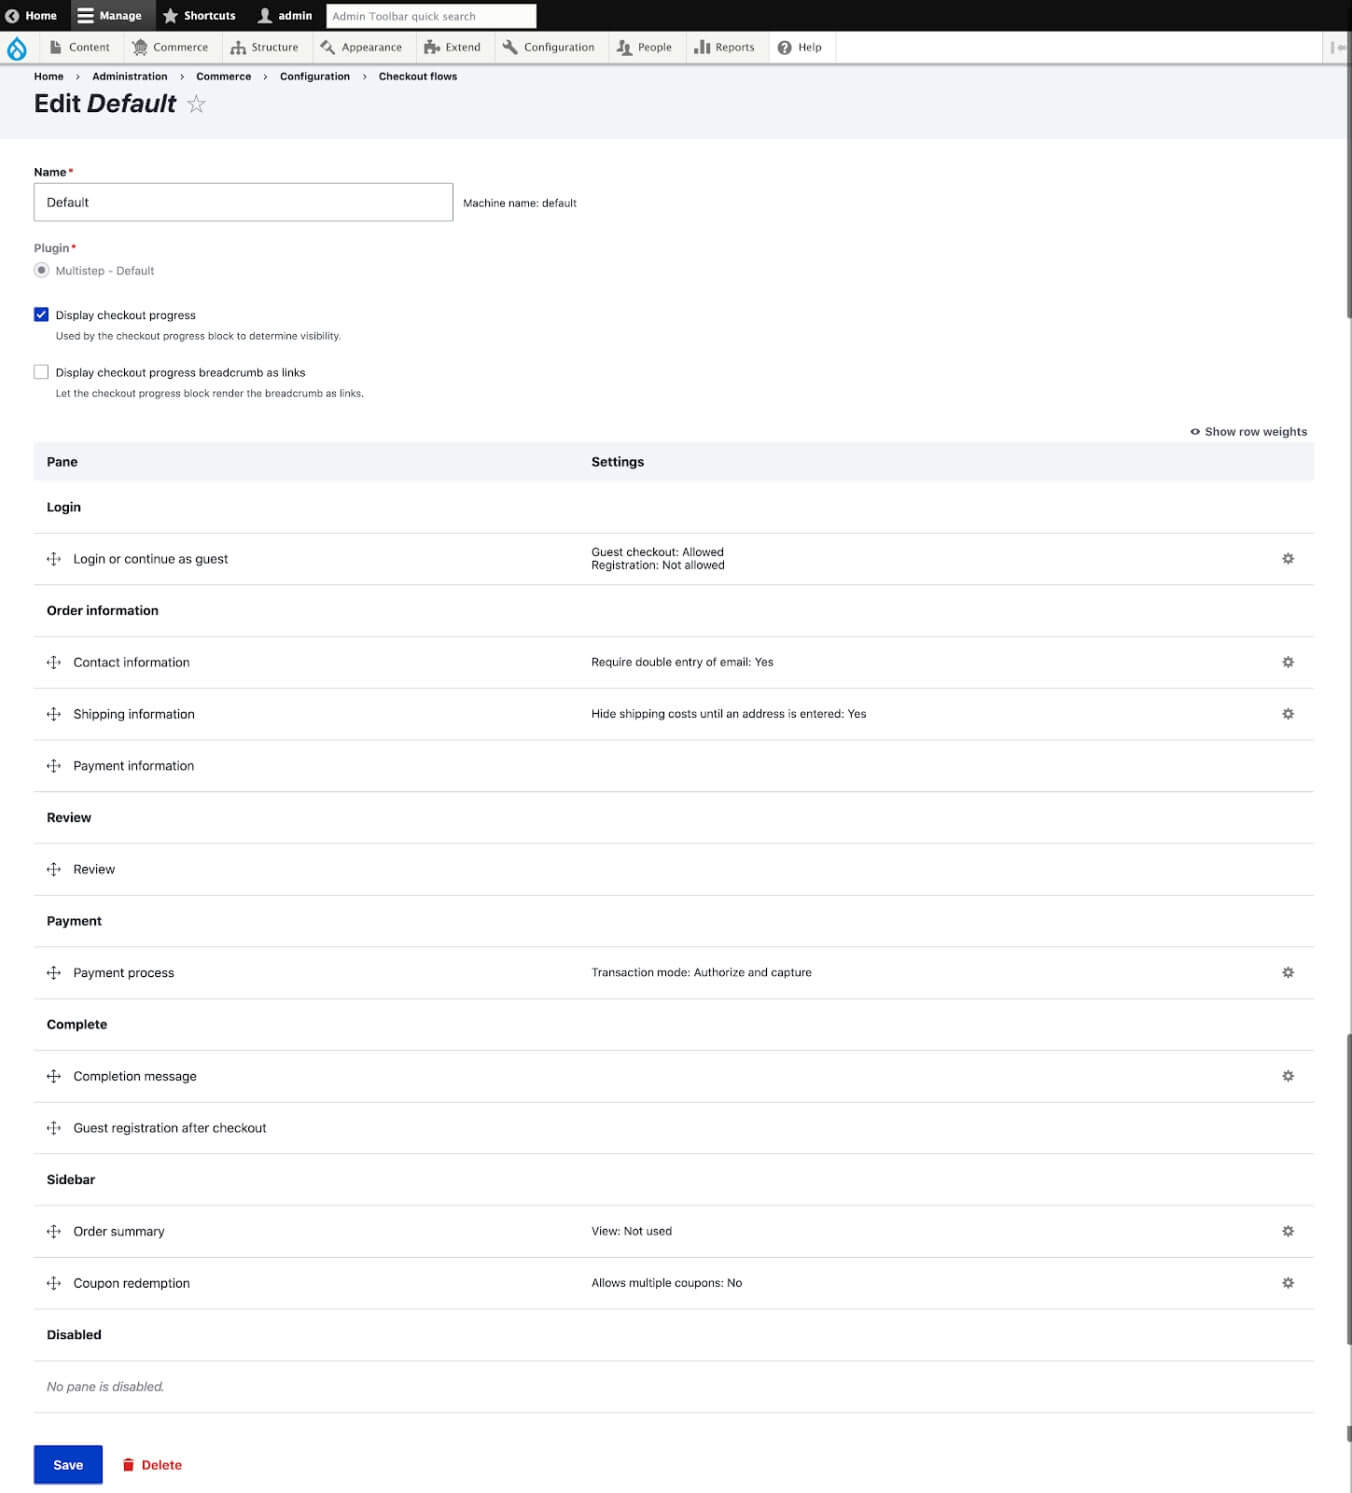The image size is (1352, 1493).
Task: Star this page as a shortcut
Action: point(197,104)
